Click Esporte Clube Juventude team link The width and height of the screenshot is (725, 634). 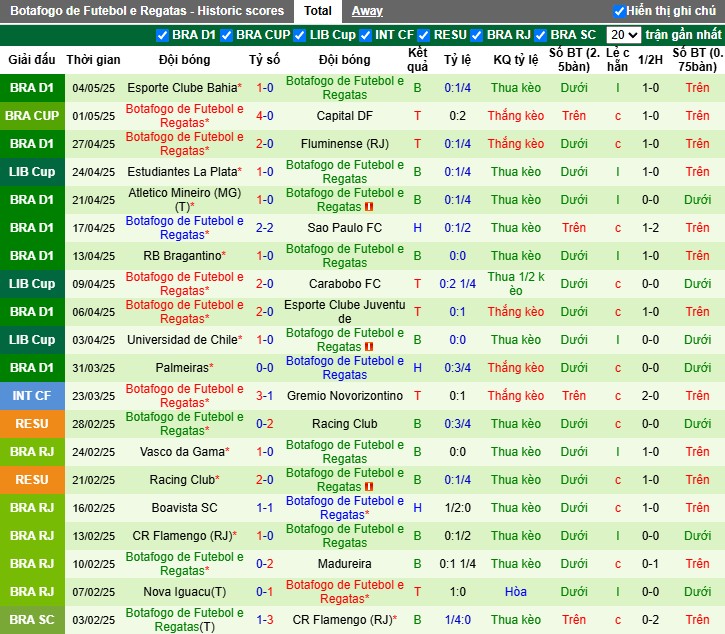(x=344, y=312)
